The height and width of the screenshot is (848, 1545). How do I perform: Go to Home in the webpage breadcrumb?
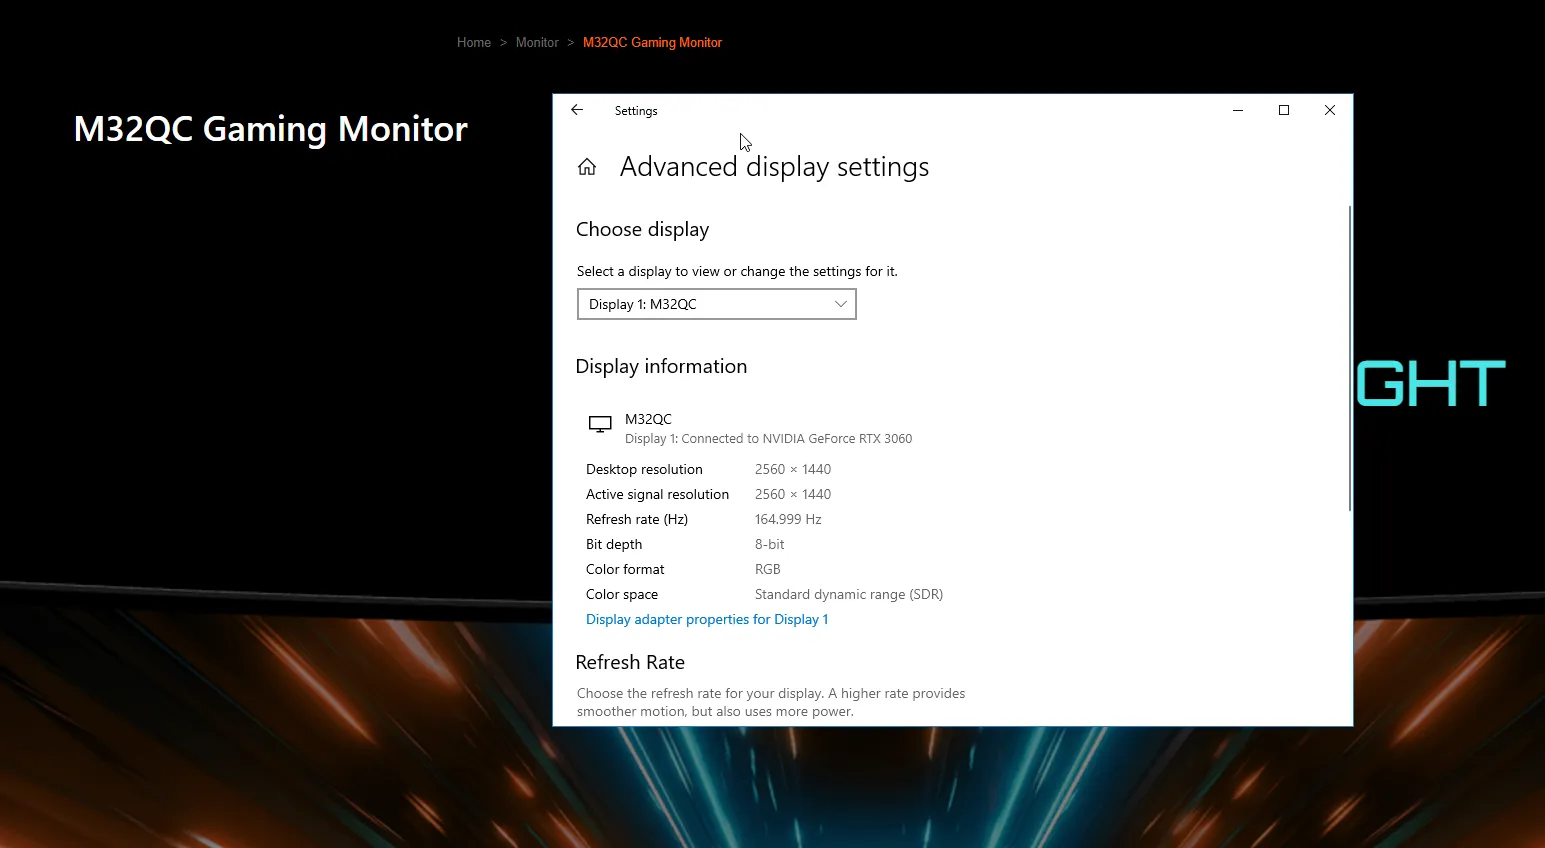click(474, 42)
